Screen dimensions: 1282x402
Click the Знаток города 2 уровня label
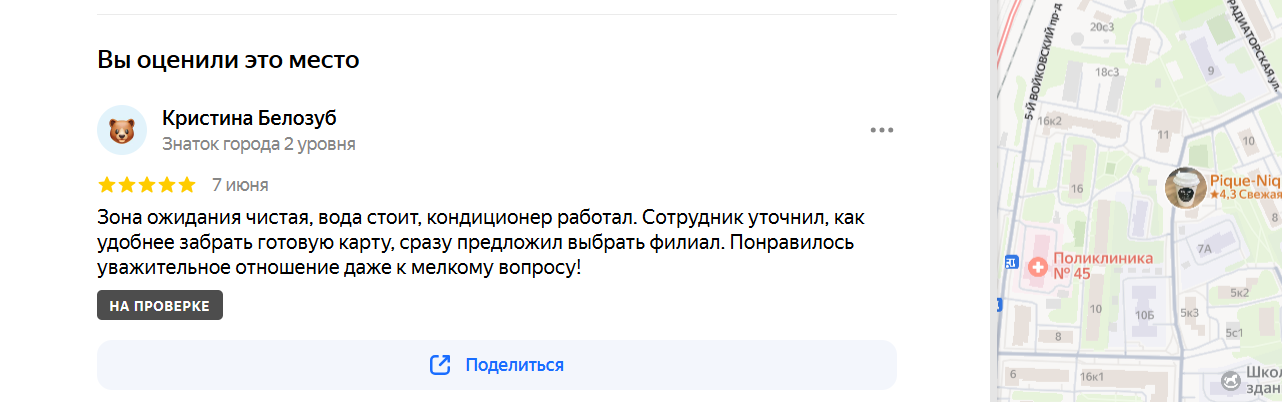(x=259, y=144)
